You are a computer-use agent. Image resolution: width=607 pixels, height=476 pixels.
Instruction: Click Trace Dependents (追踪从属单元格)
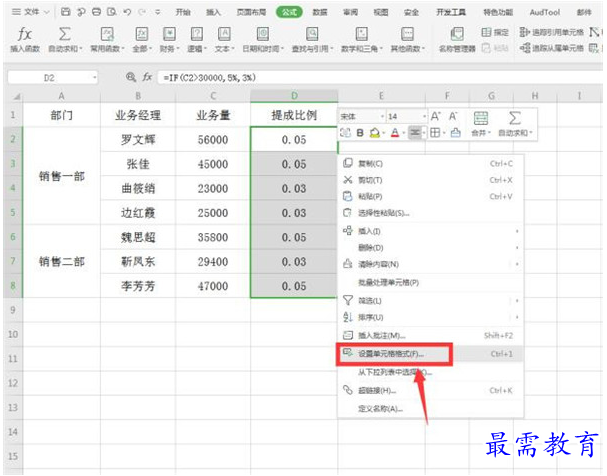[551, 48]
